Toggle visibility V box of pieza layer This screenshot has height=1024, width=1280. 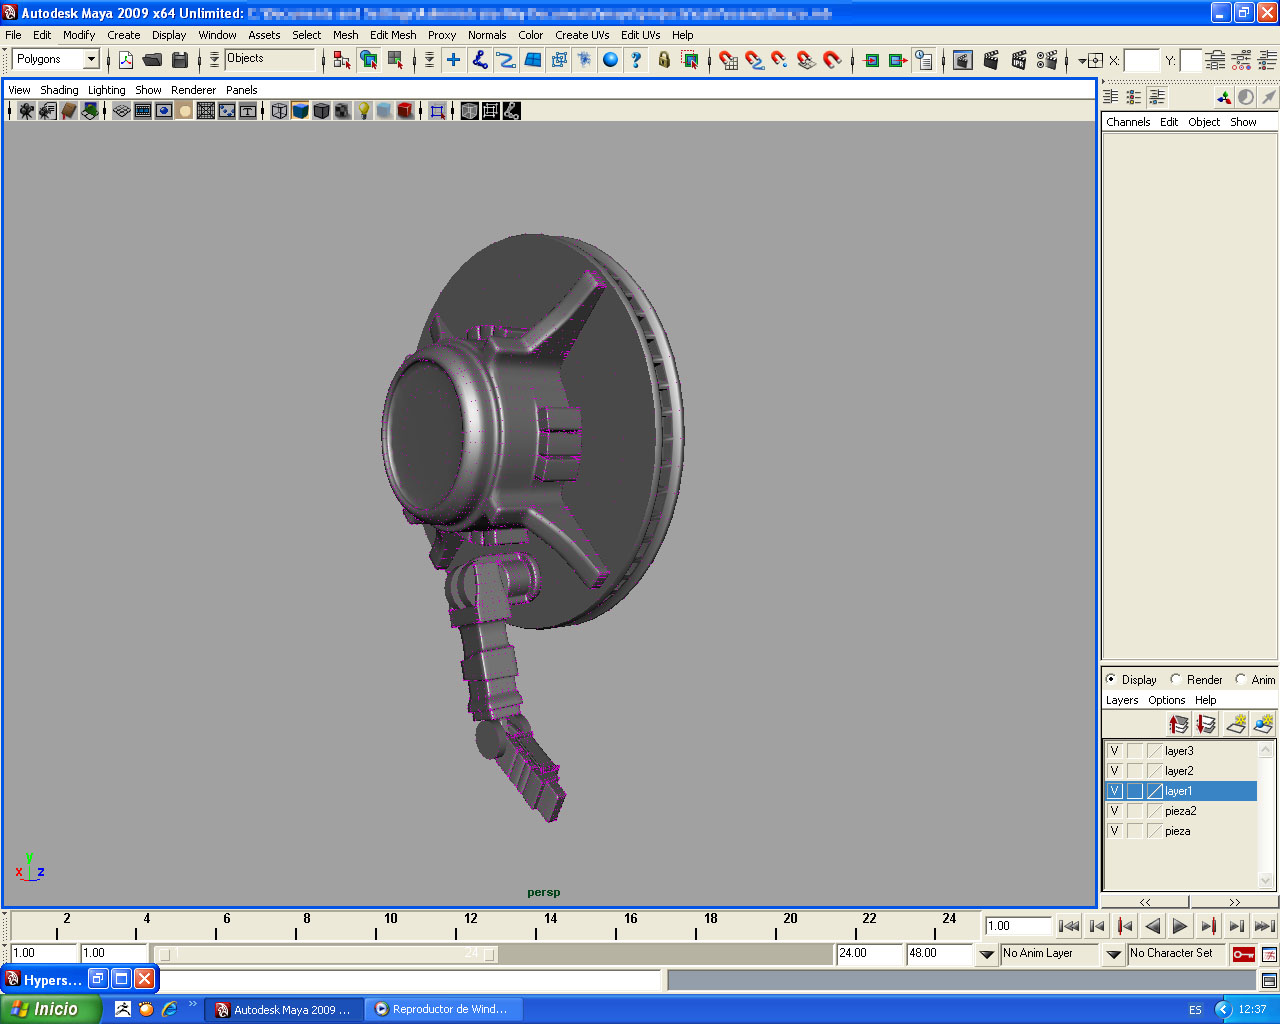point(1115,831)
